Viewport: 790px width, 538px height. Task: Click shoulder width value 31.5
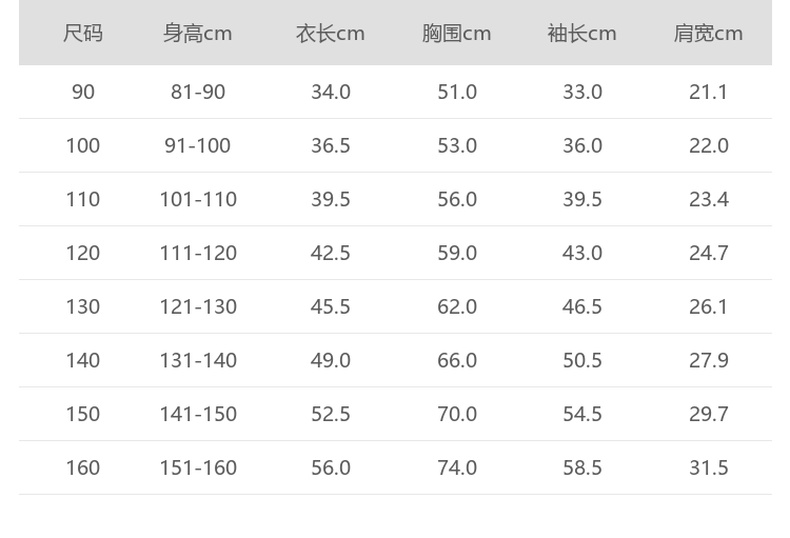(x=708, y=468)
